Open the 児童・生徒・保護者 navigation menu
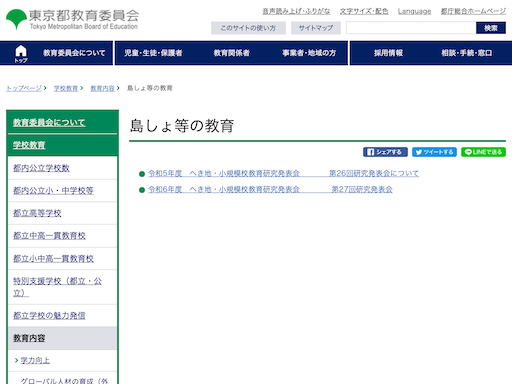The height and width of the screenshot is (384, 512). point(153,53)
